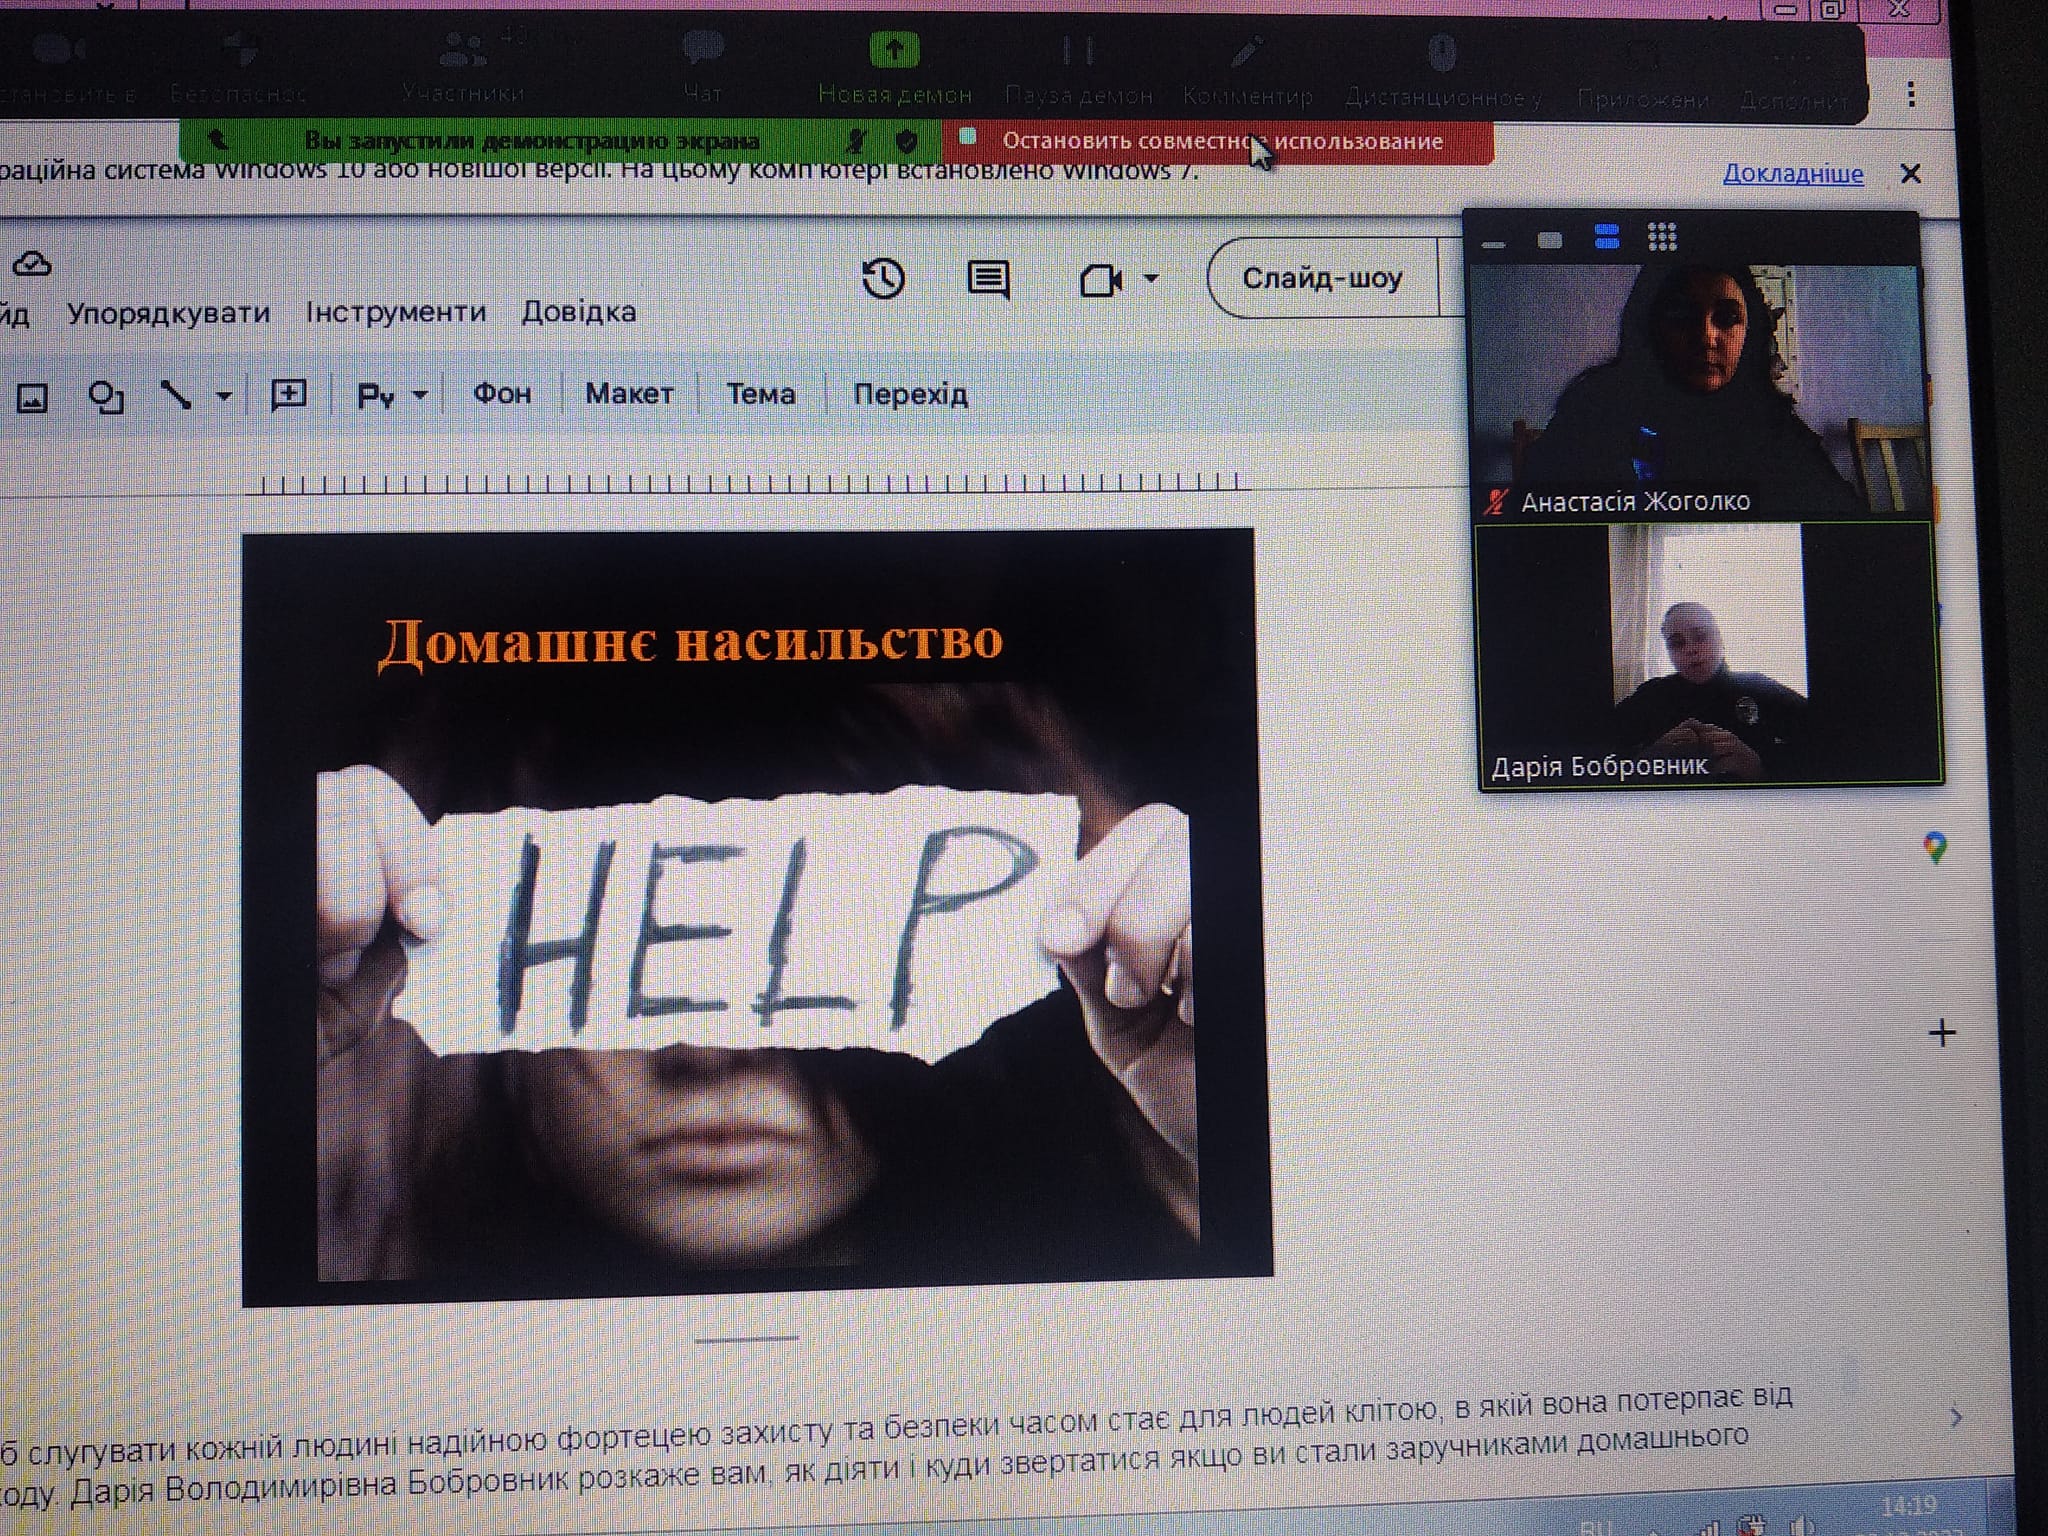Expand the line tool dropdown arrow

click(224, 397)
